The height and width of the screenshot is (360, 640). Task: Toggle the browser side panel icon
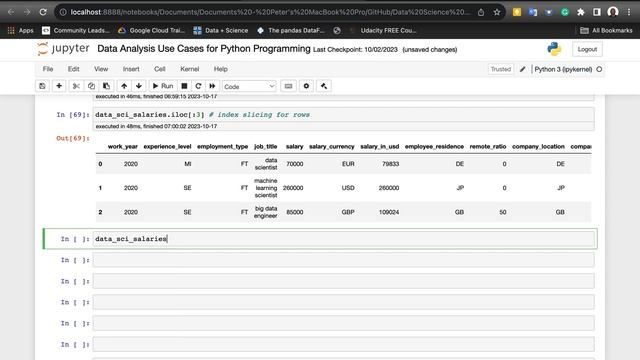click(x=597, y=12)
